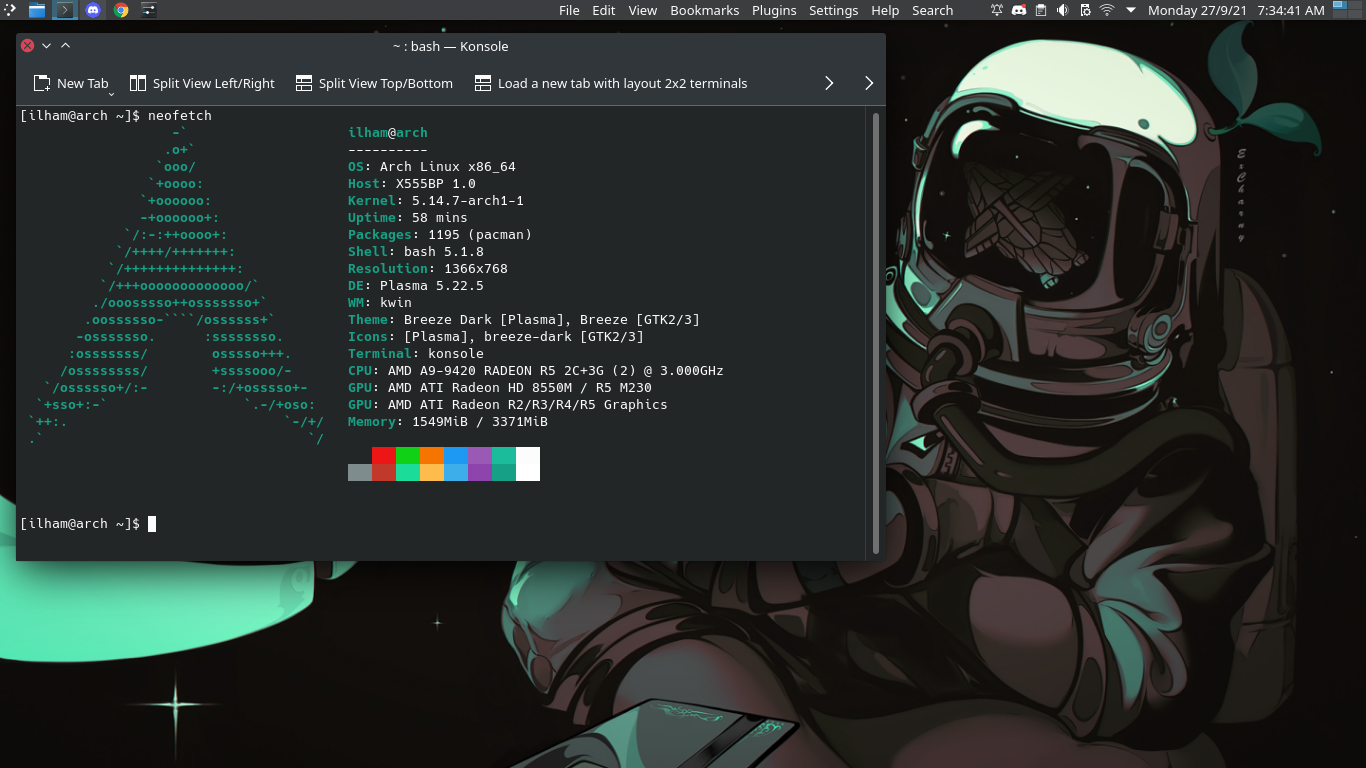Open the Plugins menu
The width and height of the screenshot is (1366, 768).
[x=774, y=10]
